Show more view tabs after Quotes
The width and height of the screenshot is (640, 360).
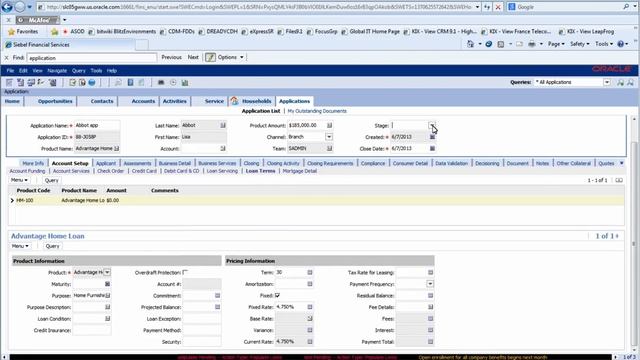coord(622,163)
